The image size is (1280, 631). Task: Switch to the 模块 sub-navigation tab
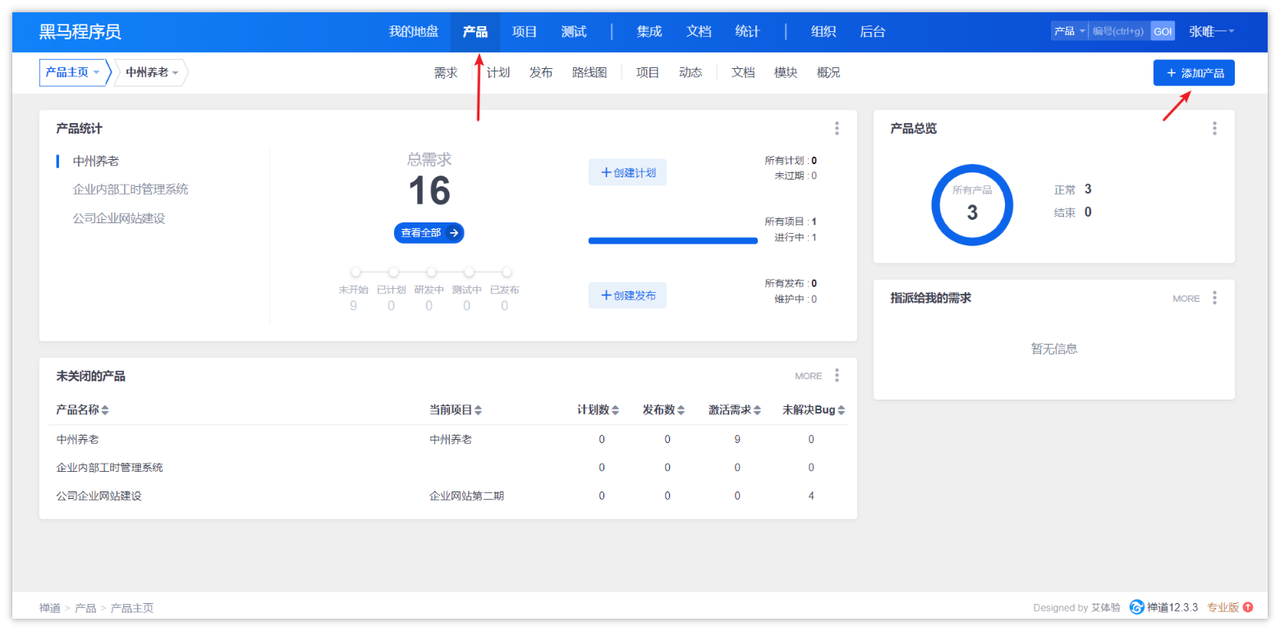tap(786, 73)
